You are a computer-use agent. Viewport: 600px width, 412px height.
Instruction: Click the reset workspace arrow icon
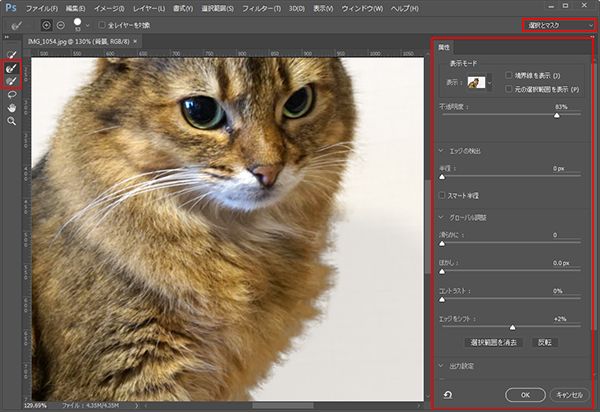447,395
